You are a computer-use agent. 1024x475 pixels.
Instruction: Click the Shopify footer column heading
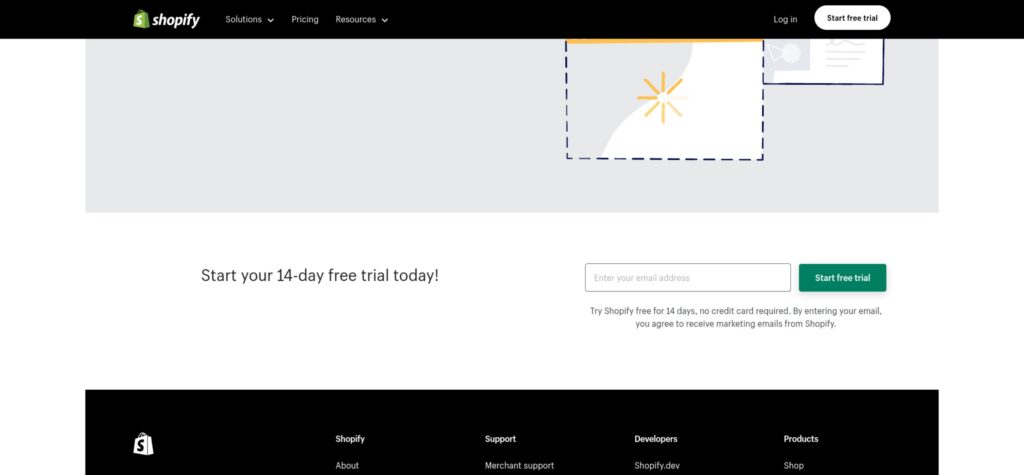pyautogui.click(x=350, y=439)
